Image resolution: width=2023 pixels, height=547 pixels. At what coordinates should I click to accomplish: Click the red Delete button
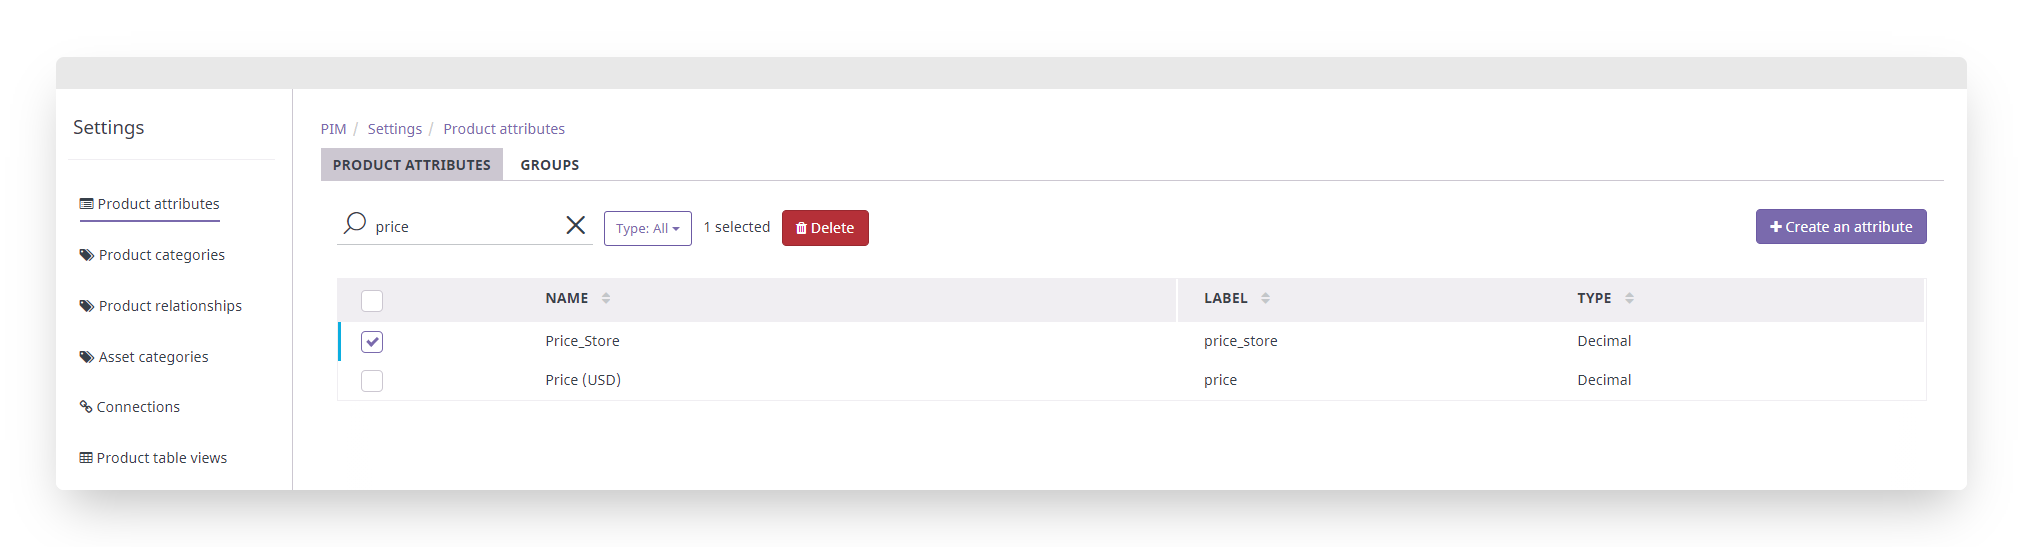(825, 228)
